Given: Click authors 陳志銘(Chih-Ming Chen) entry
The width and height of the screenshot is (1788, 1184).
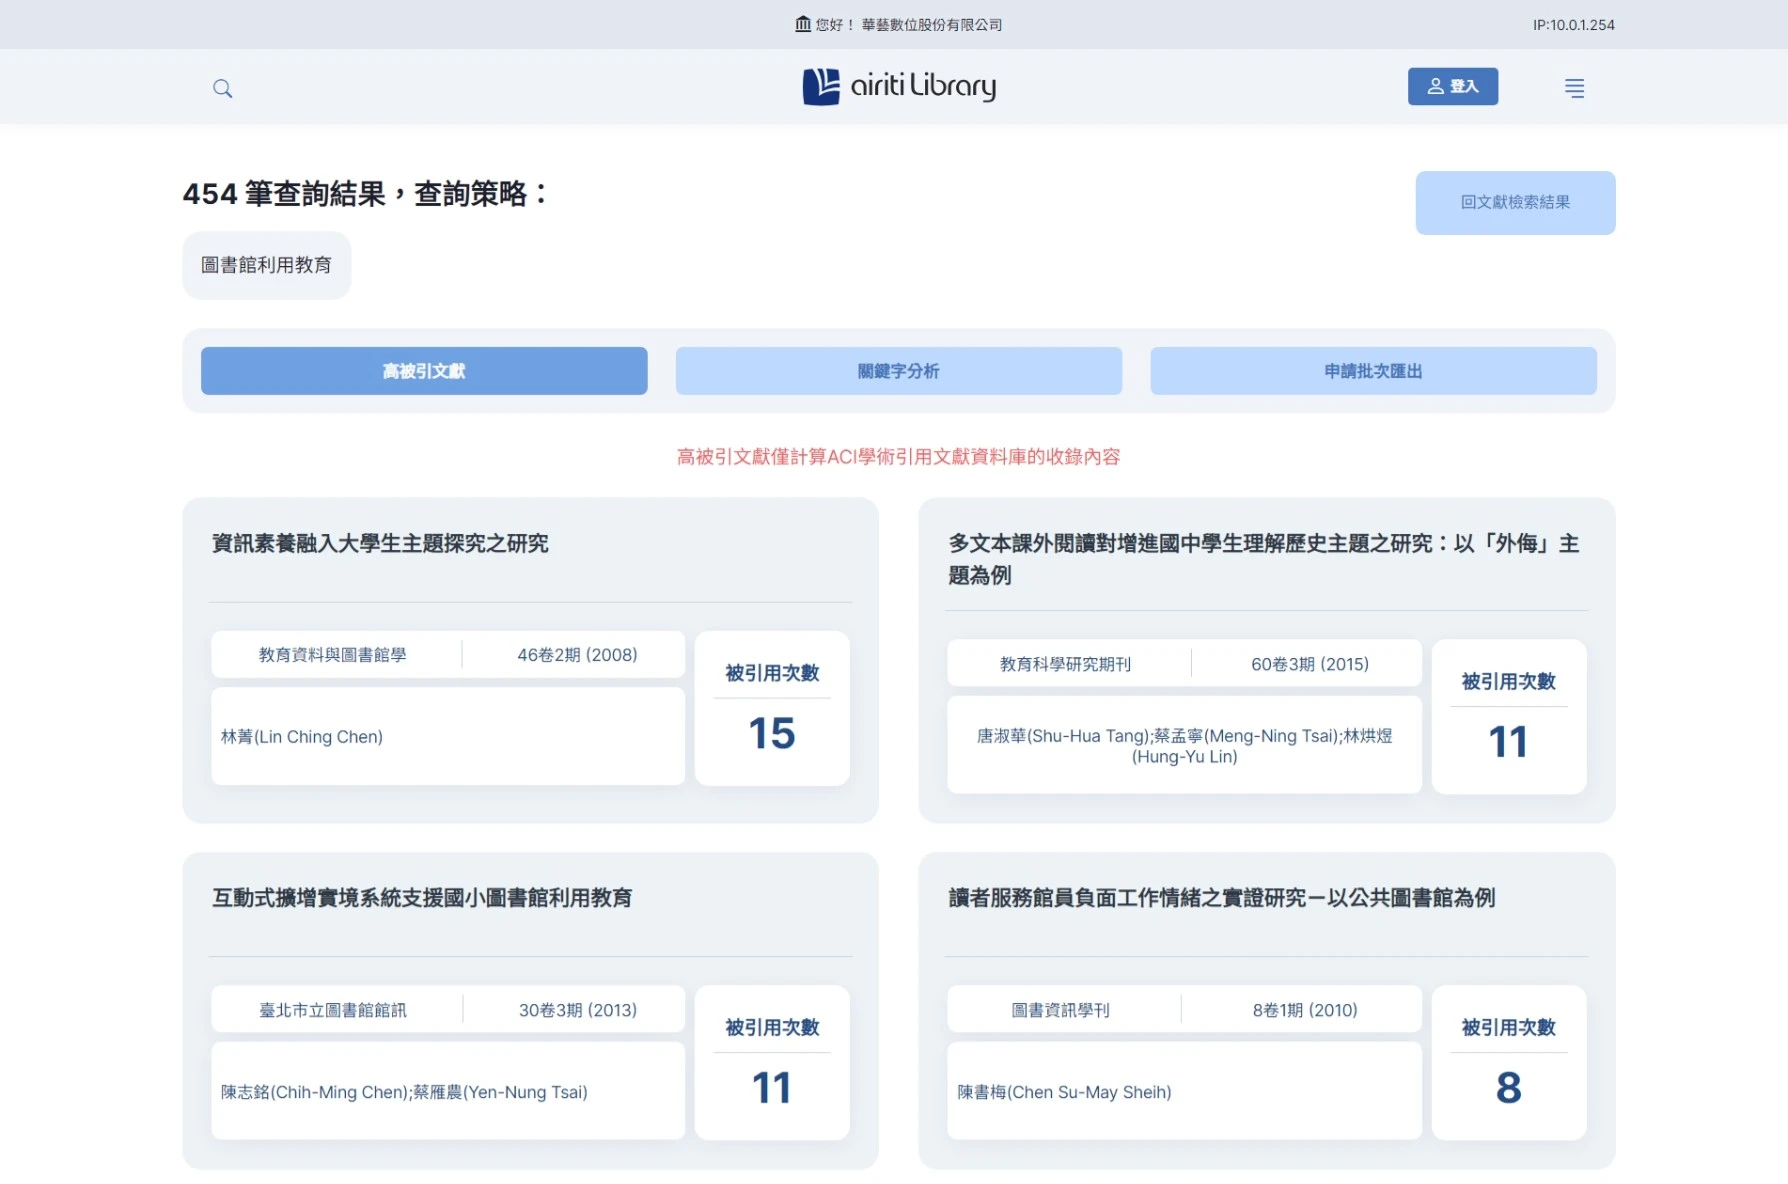Looking at the screenshot, I should 404,1092.
